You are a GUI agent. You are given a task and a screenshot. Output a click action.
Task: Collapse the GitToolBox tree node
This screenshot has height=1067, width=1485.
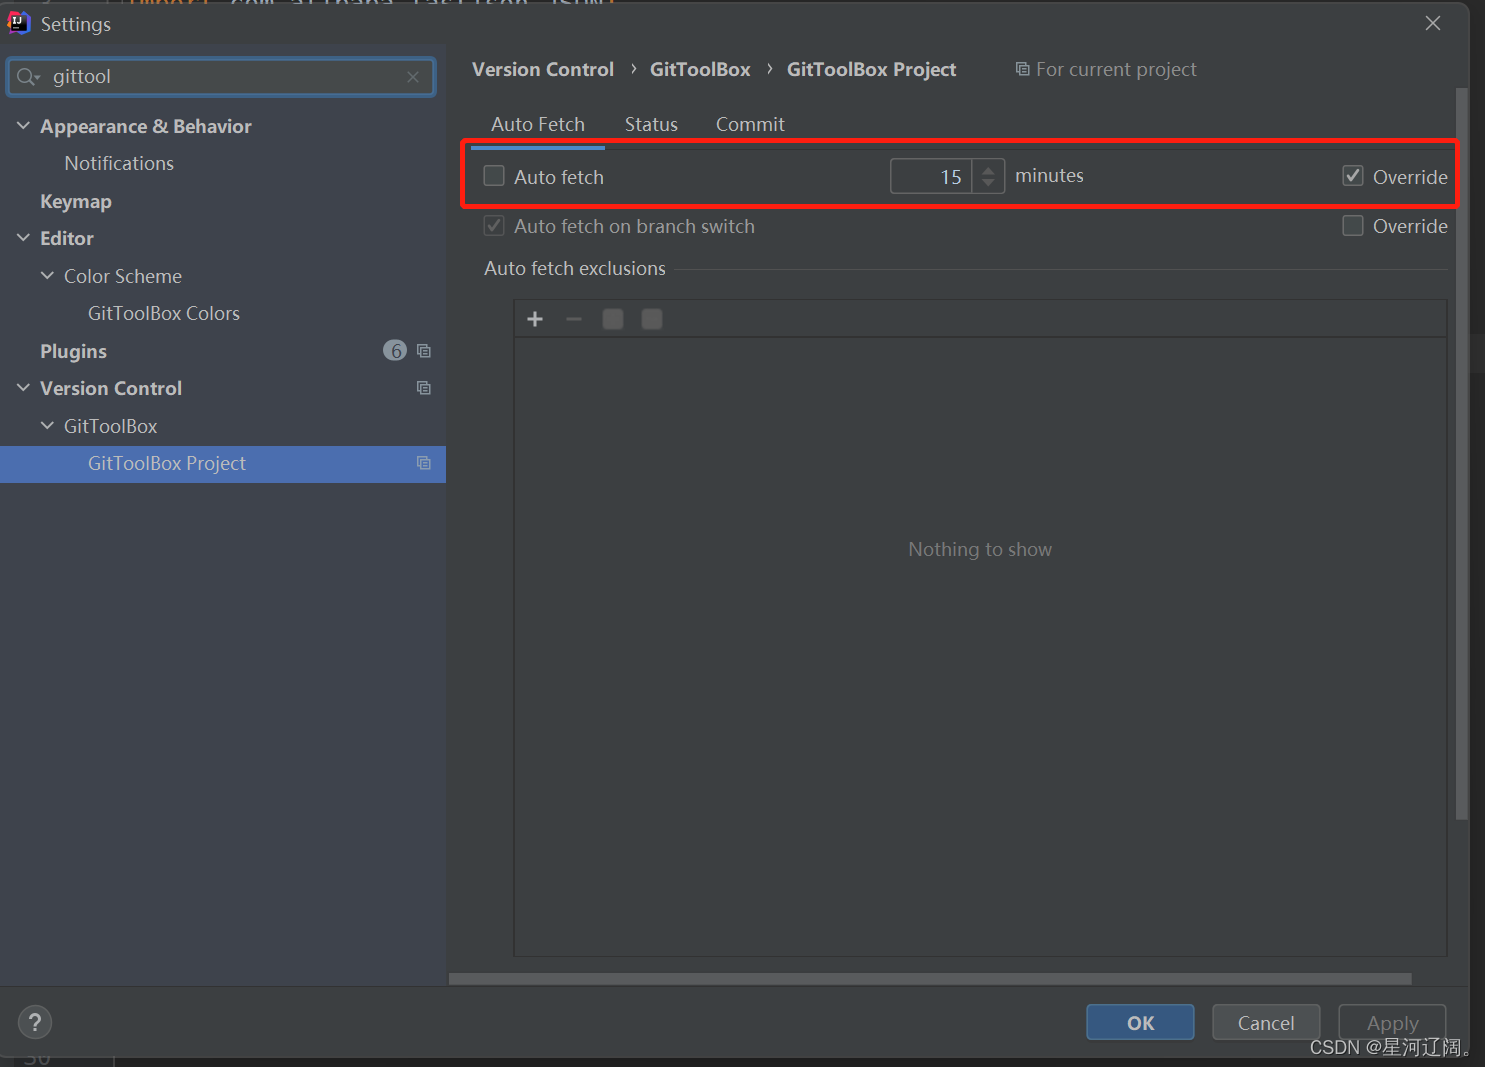tap(47, 425)
